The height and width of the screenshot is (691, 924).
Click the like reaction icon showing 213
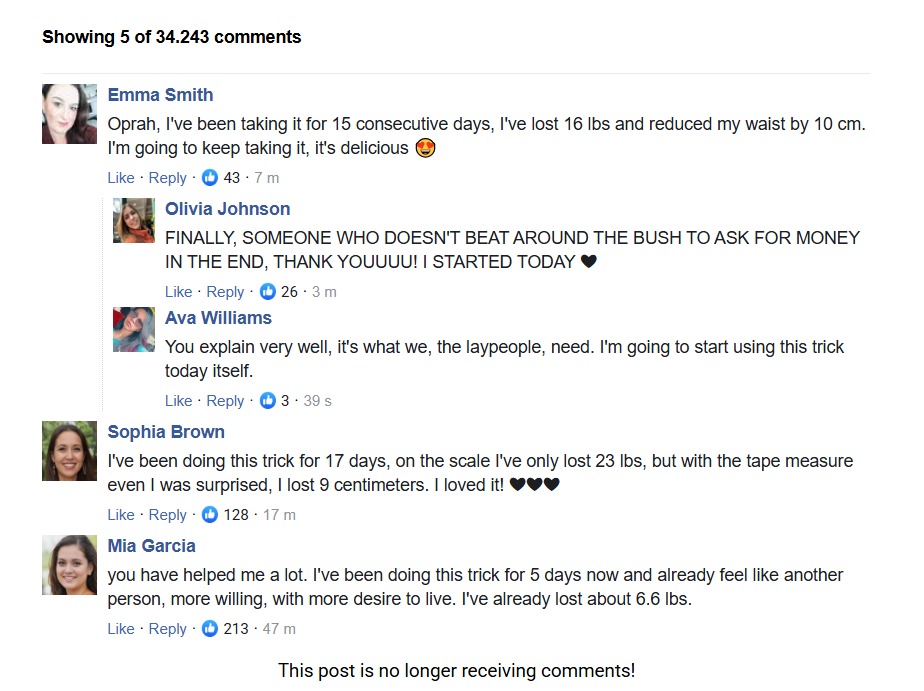click(210, 629)
